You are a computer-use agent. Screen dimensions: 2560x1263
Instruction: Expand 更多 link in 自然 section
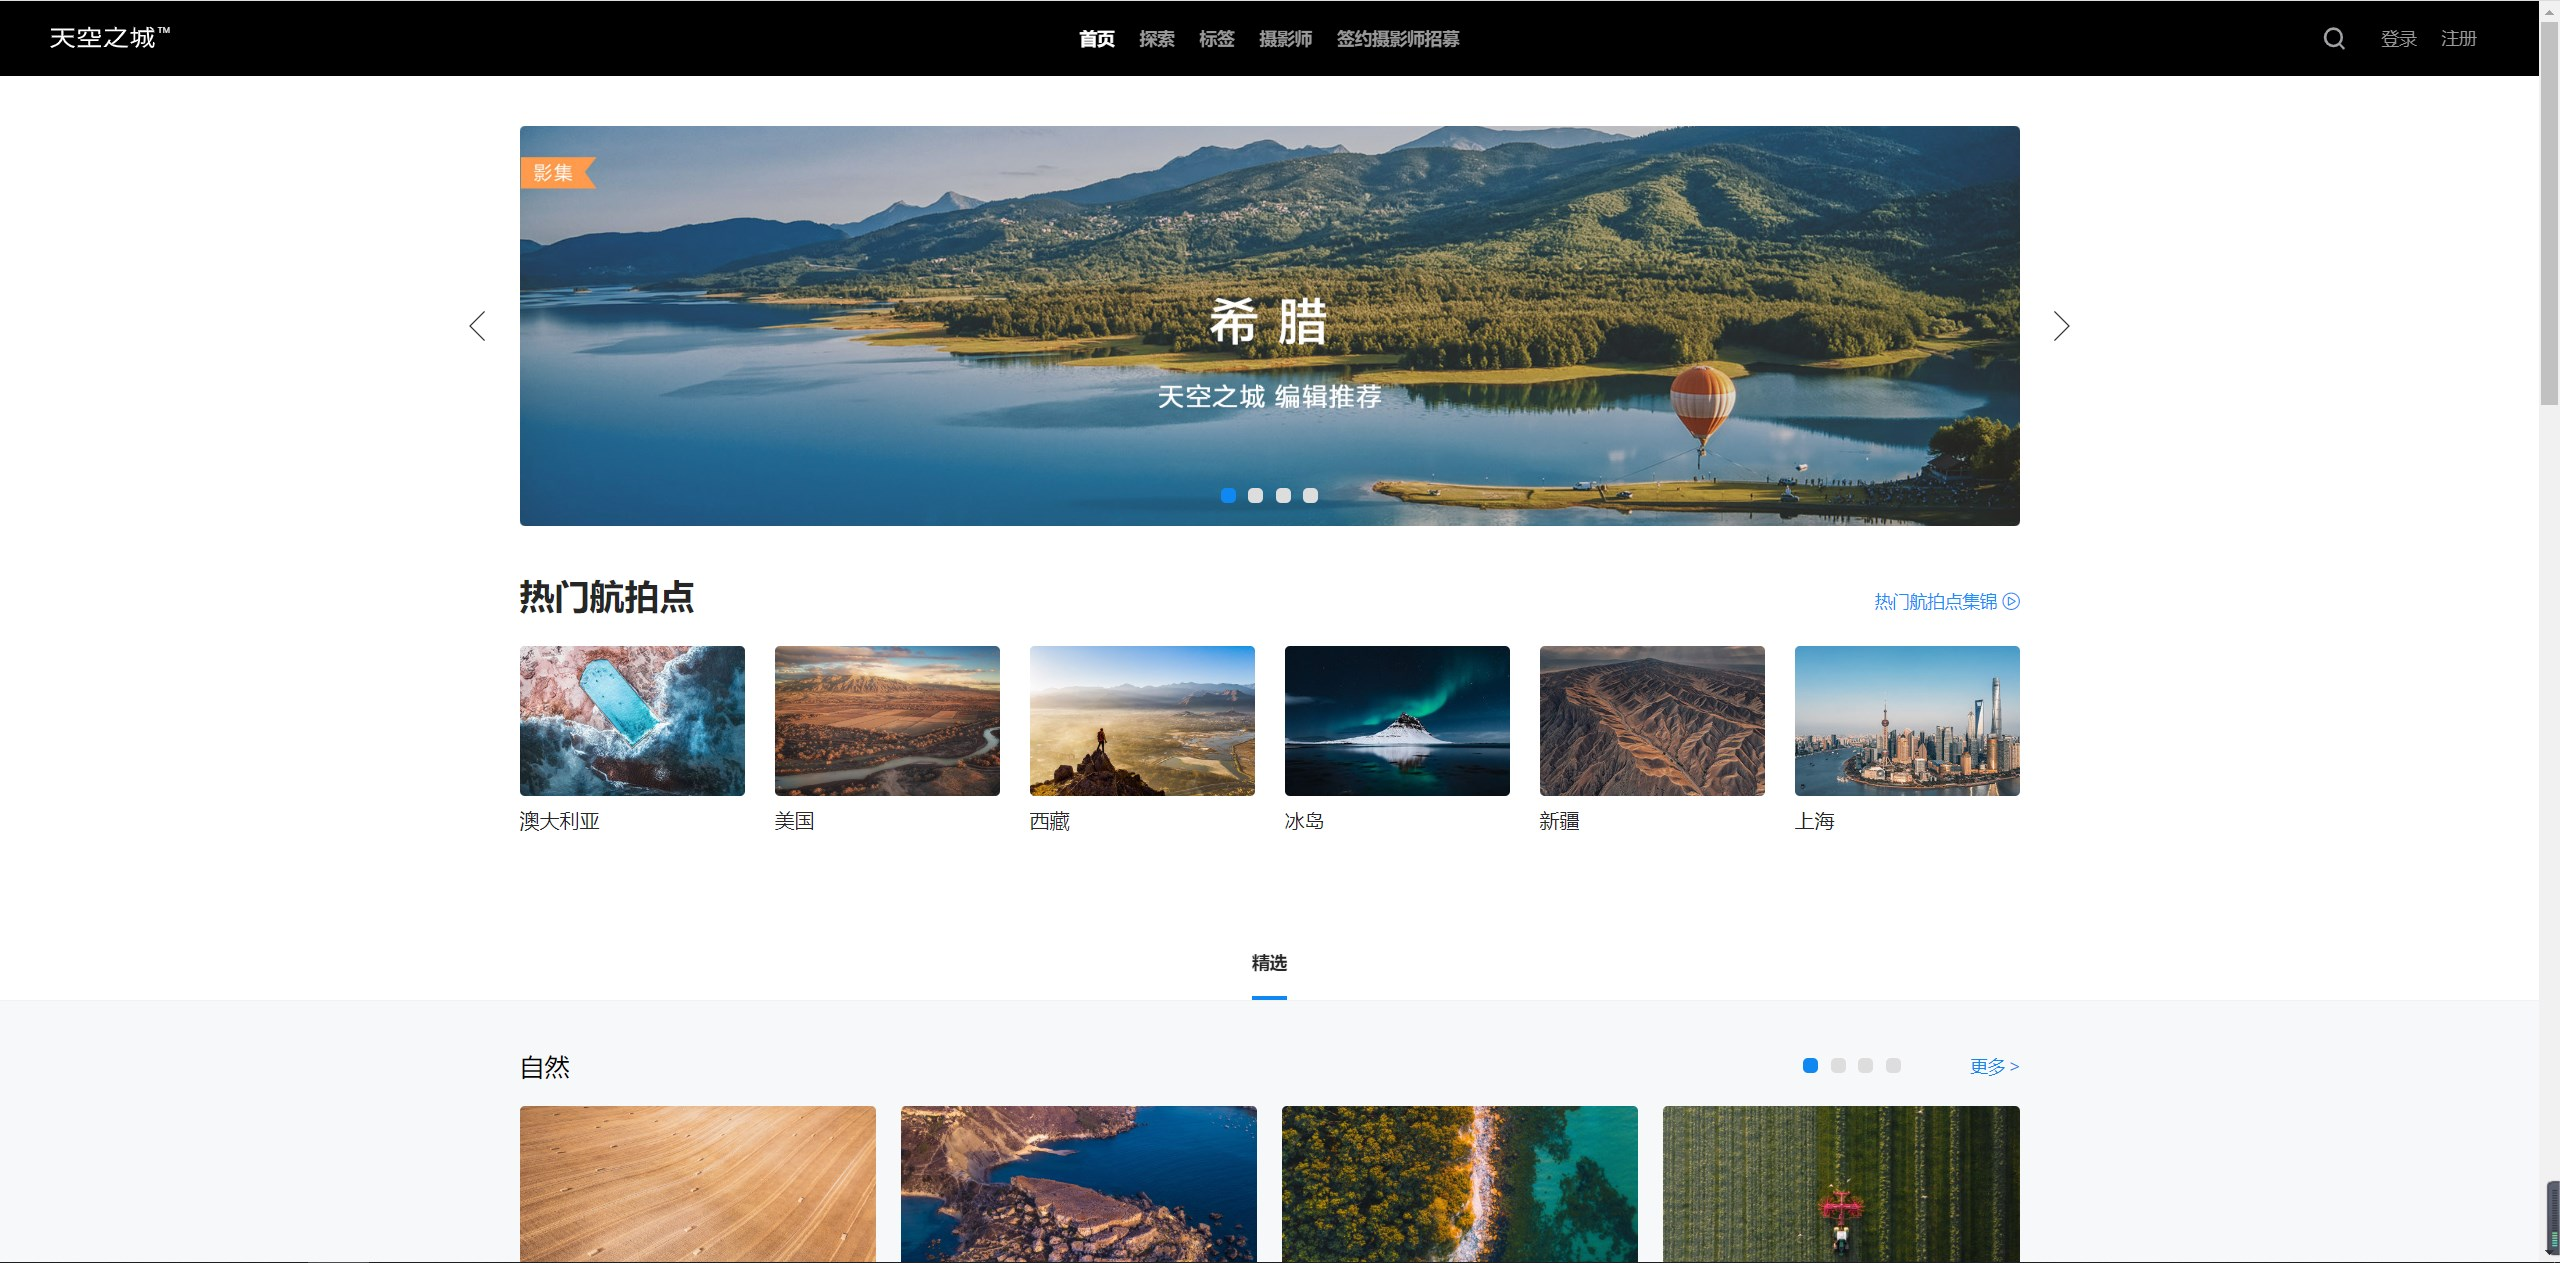pos(1993,1066)
